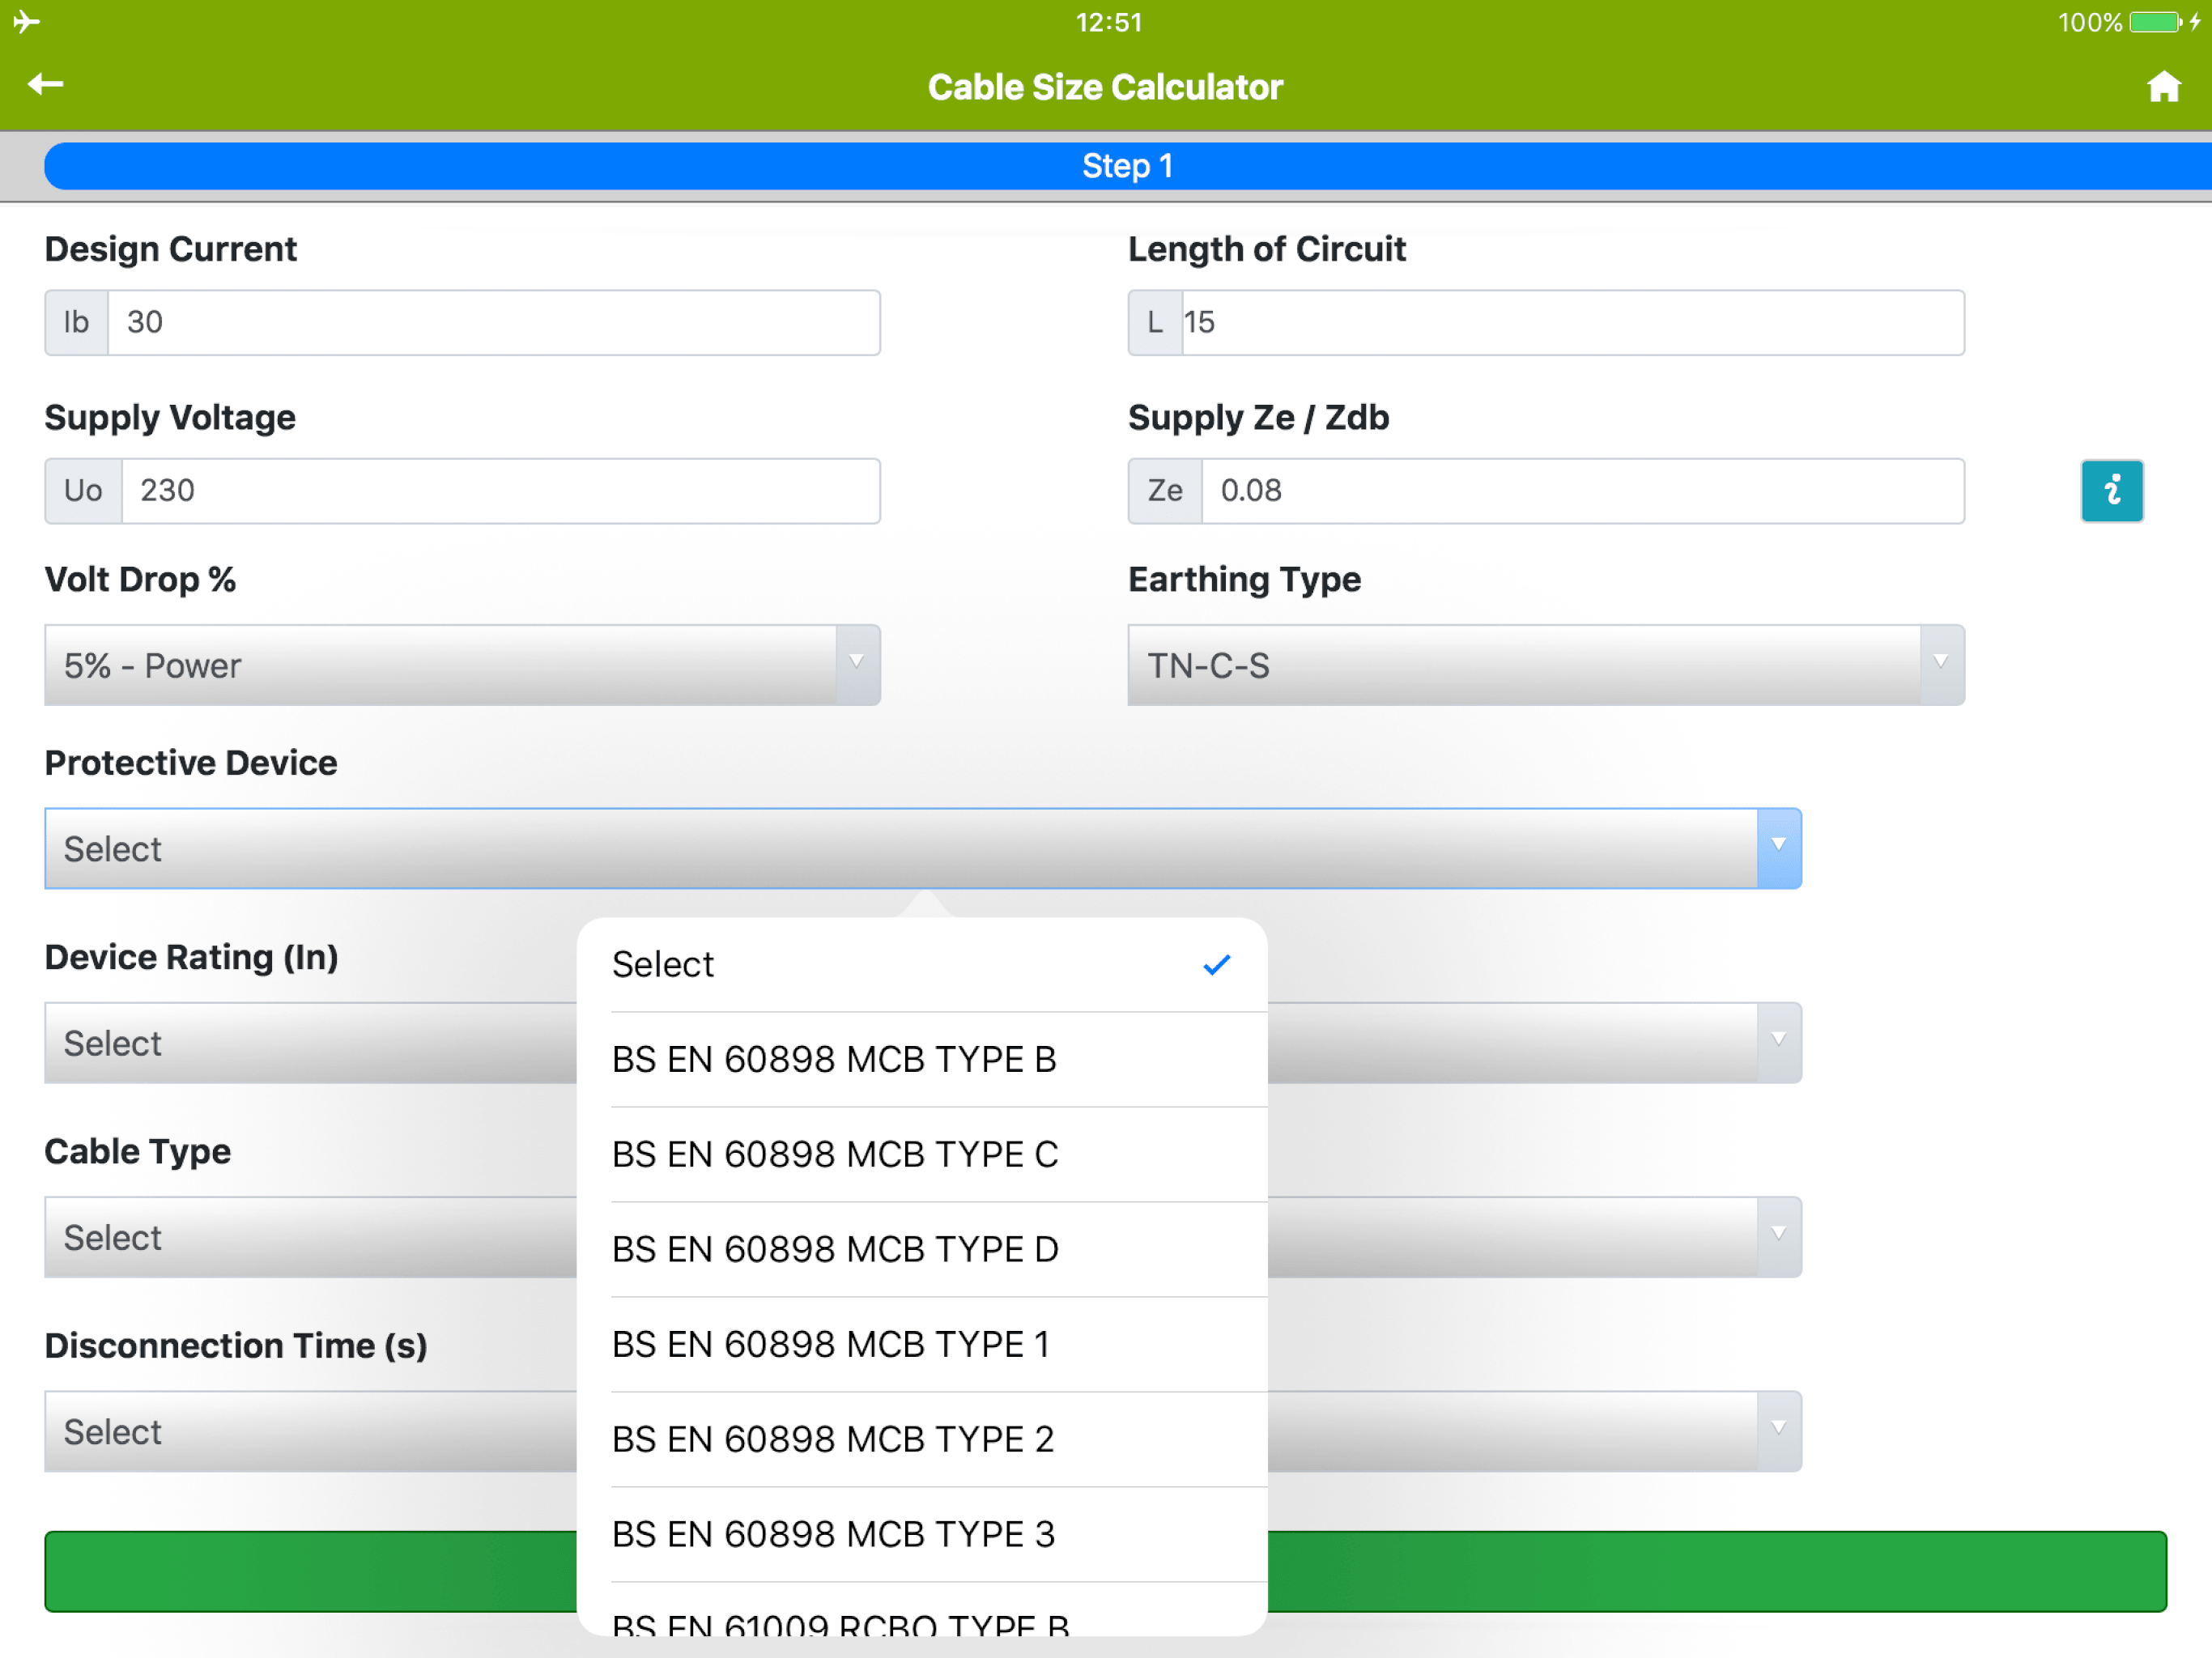Tap the battery status icon
Viewport: 2212px width, 1658px height.
click(x=2155, y=22)
